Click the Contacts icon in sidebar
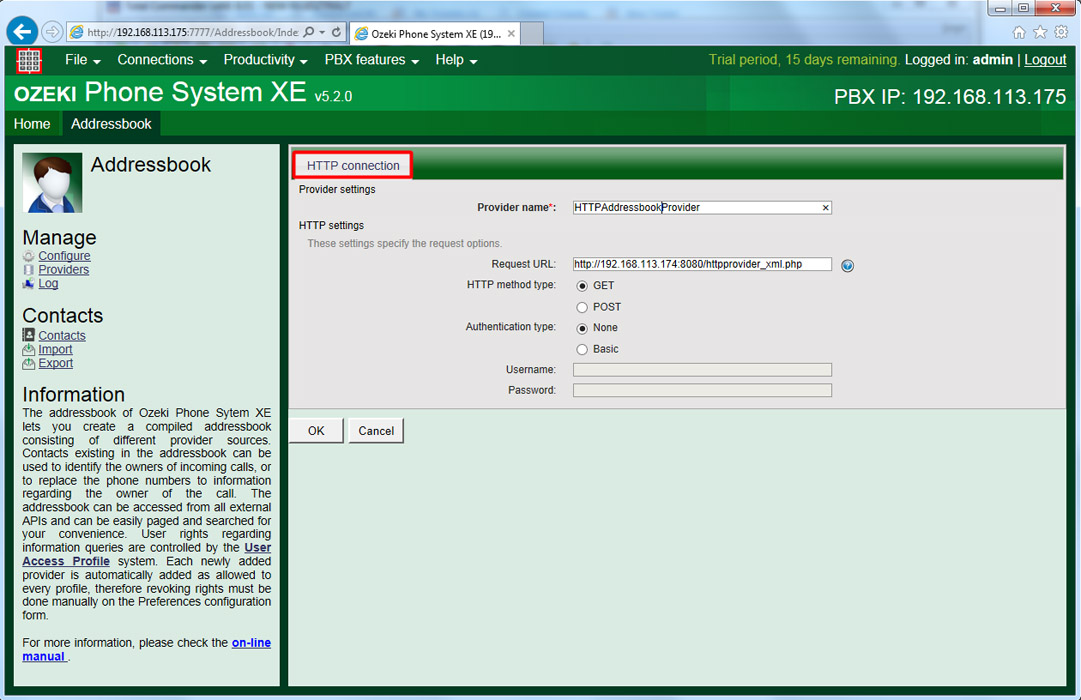 28,335
